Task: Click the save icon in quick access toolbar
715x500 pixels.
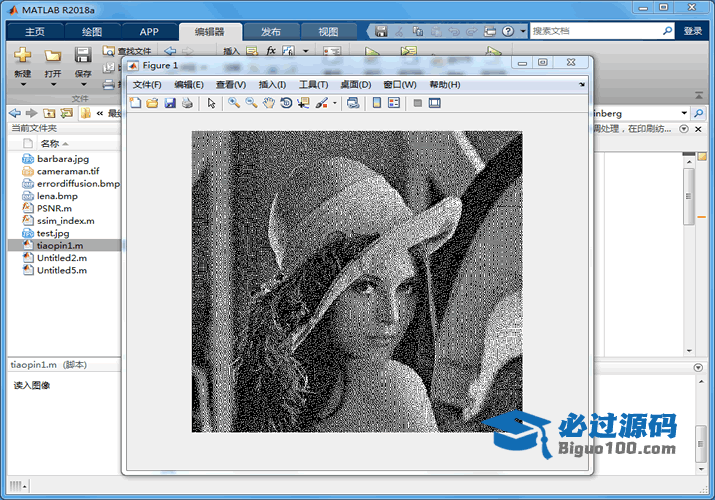Action: coord(381,31)
